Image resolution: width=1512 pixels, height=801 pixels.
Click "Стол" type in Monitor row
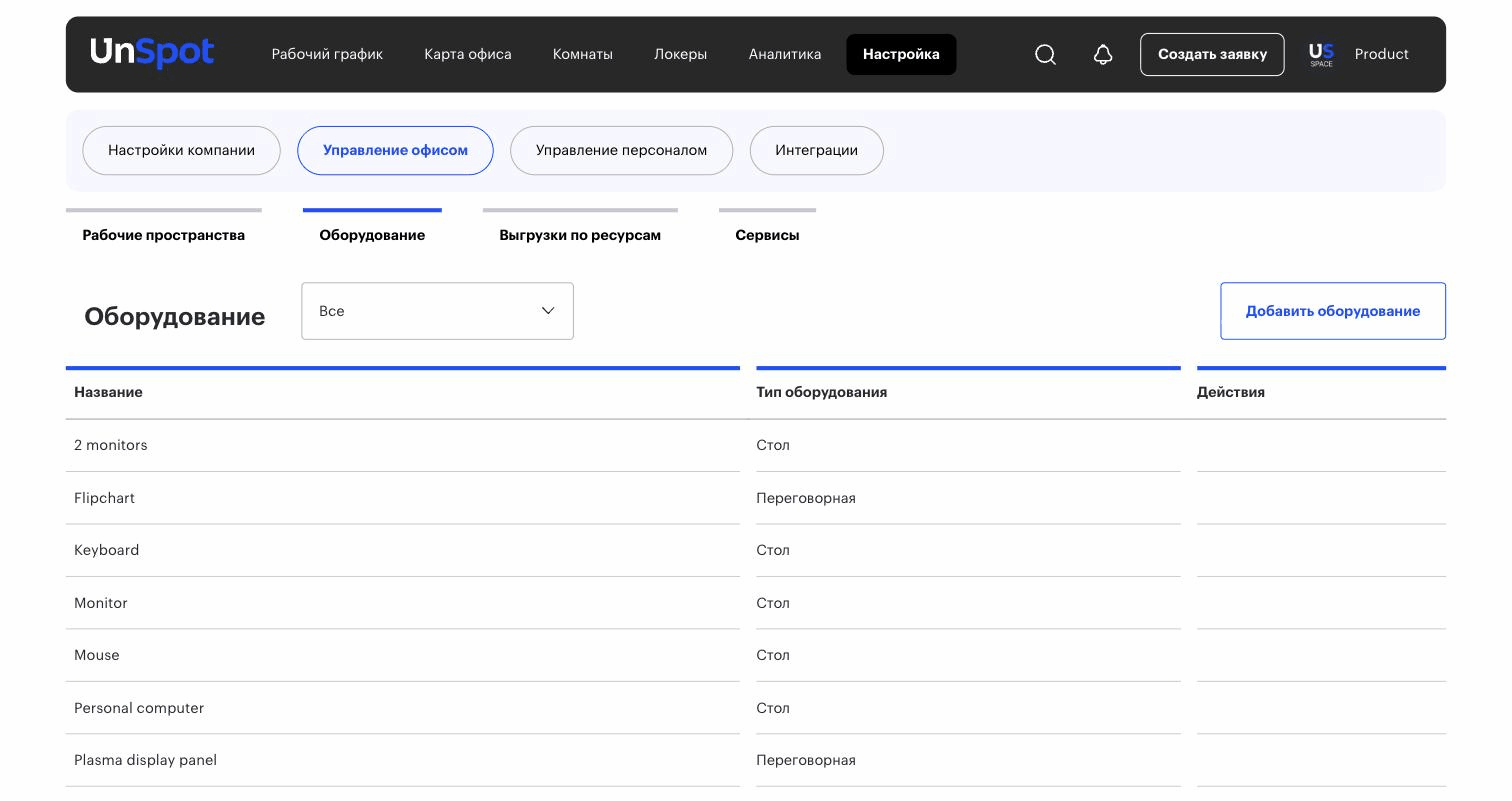pyautogui.click(x=773, y=603)
